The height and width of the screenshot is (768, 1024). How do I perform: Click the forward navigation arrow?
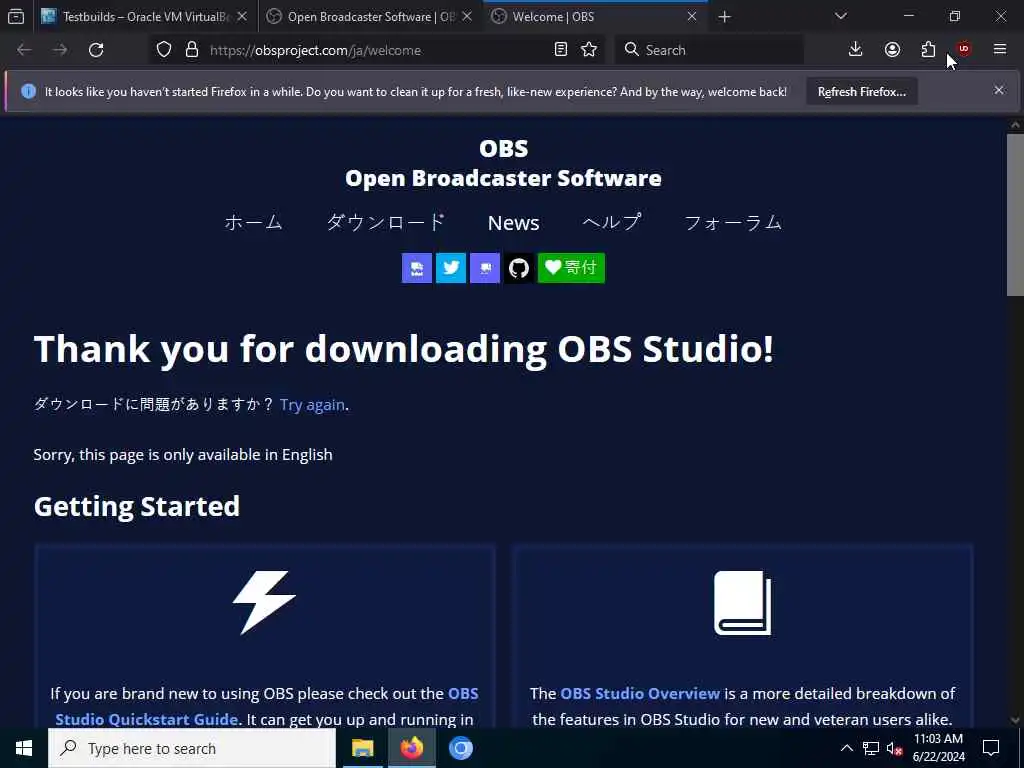(x=60, y=50)
